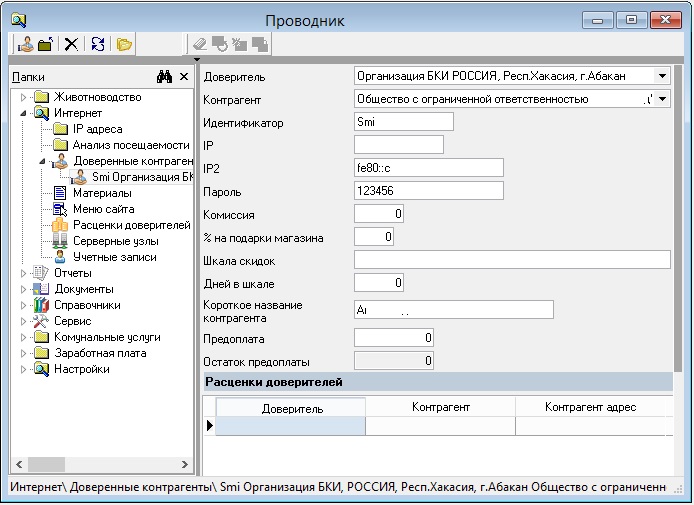Click the empty IP input field
The width and height of the screenshot is (694, 505).
point(399,145)
